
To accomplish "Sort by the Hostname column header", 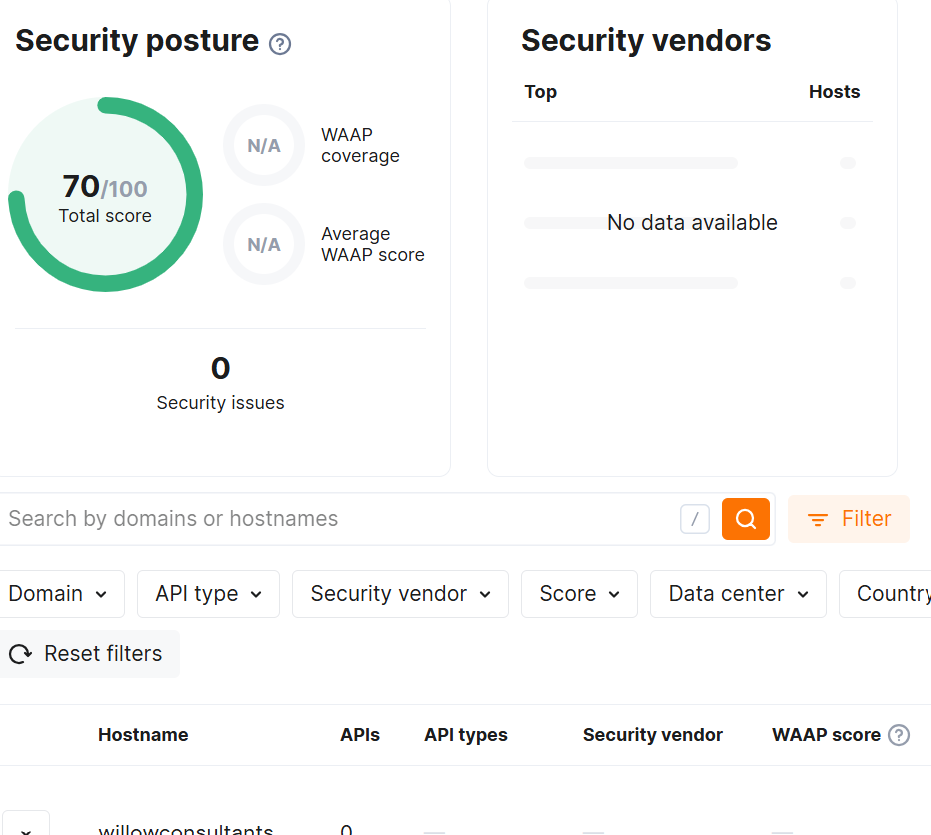I will point(143,735).
